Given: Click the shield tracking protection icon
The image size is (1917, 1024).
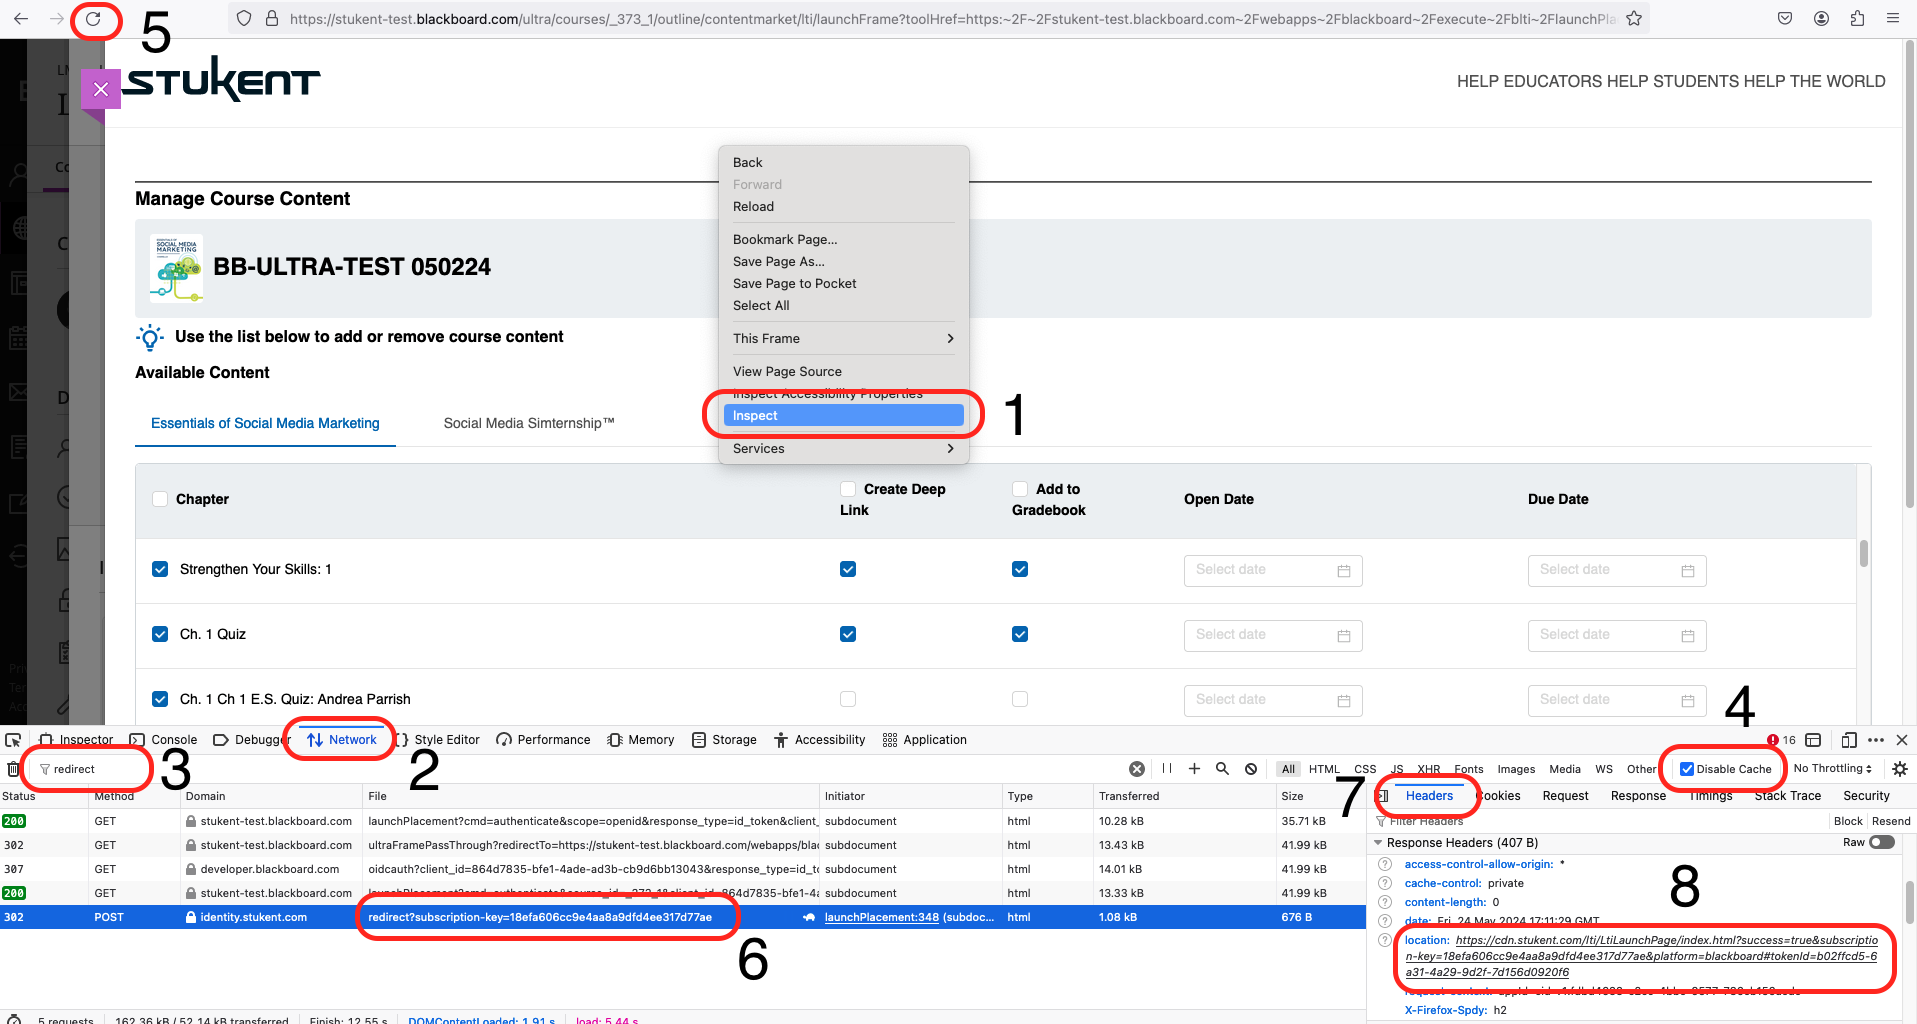Looking at the screenshot, I should (x=244, y=19).
